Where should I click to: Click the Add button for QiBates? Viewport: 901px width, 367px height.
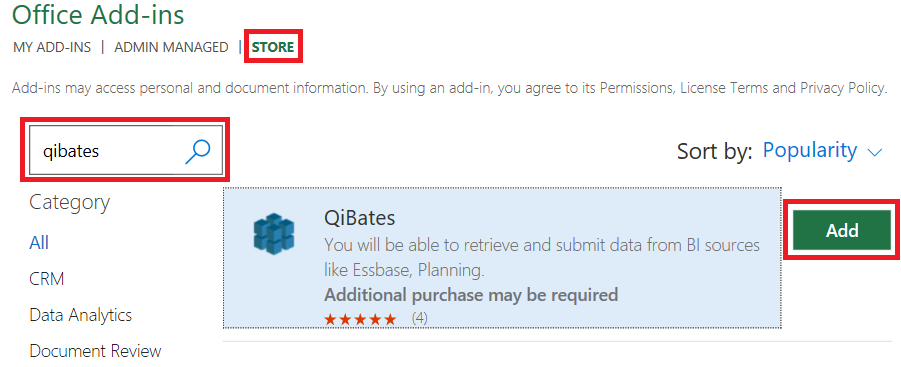tap(842, 230)
